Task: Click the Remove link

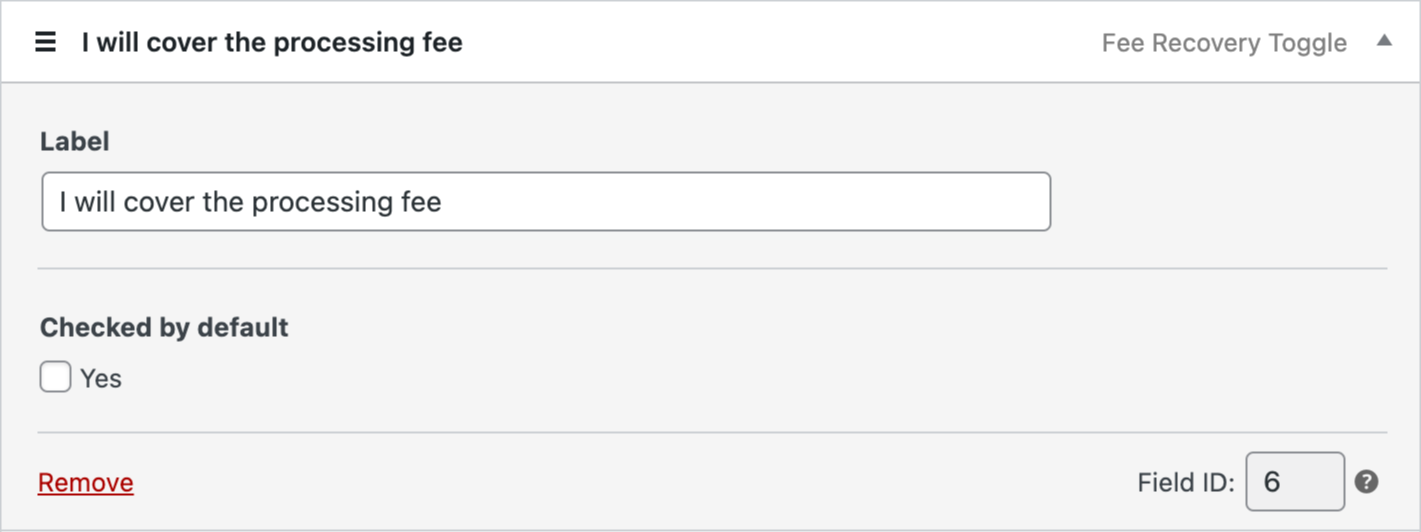Action: 86,483
